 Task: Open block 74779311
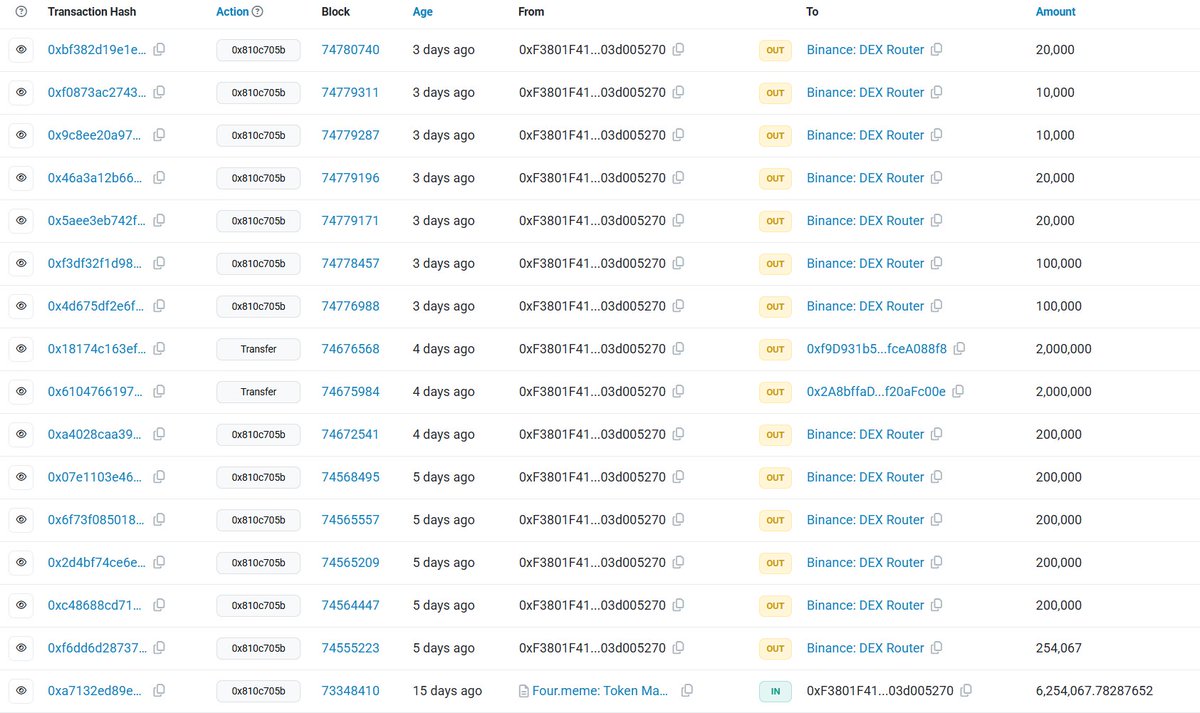[x=351, y=93]
